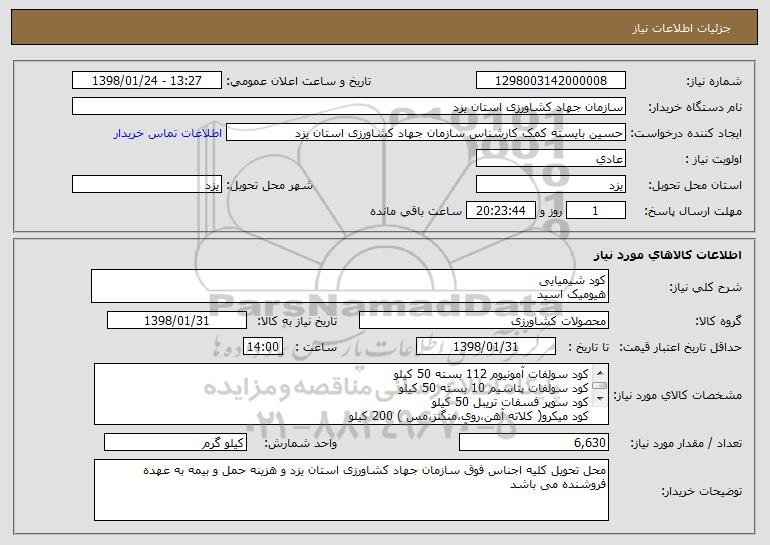770x545 pixels.
Task: Select the public announcement date field 1398/01/24 - 13:27
Action: (147, 80)
